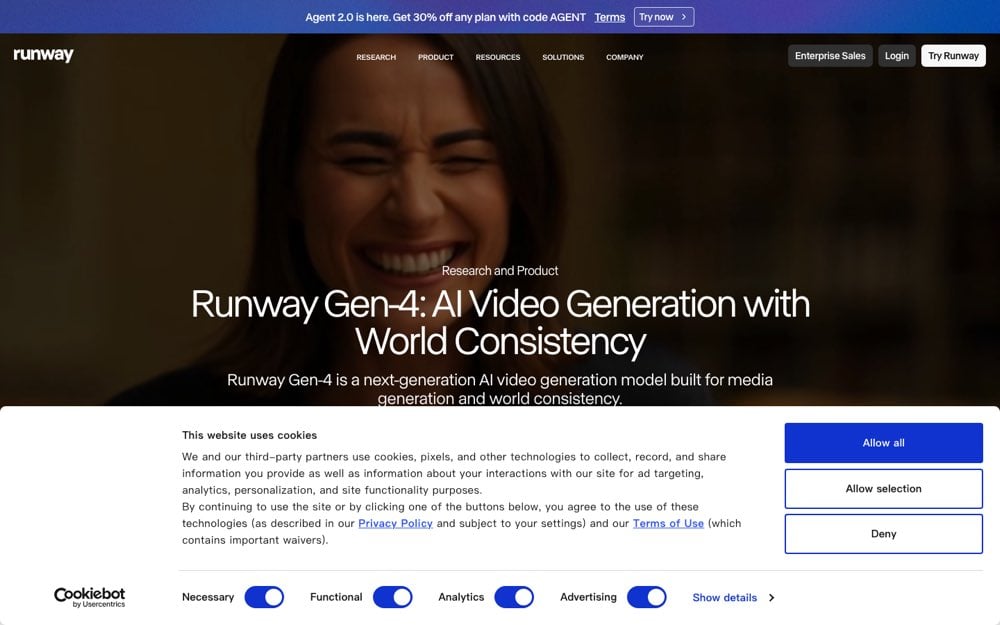Screen dimensions: 1000x625
Task: Disable the Functional cookies switch
Action: coord(392,598)
